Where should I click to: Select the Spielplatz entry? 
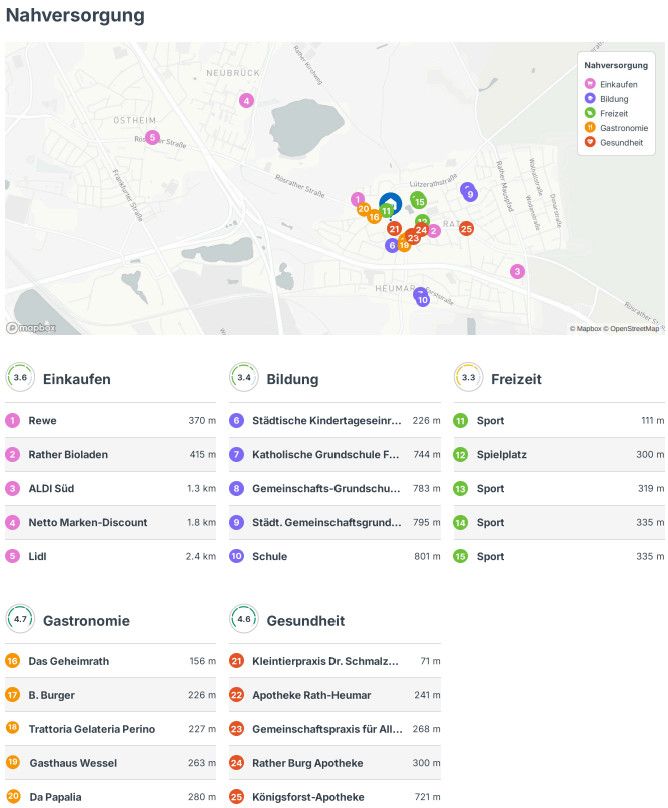(559, 454)
